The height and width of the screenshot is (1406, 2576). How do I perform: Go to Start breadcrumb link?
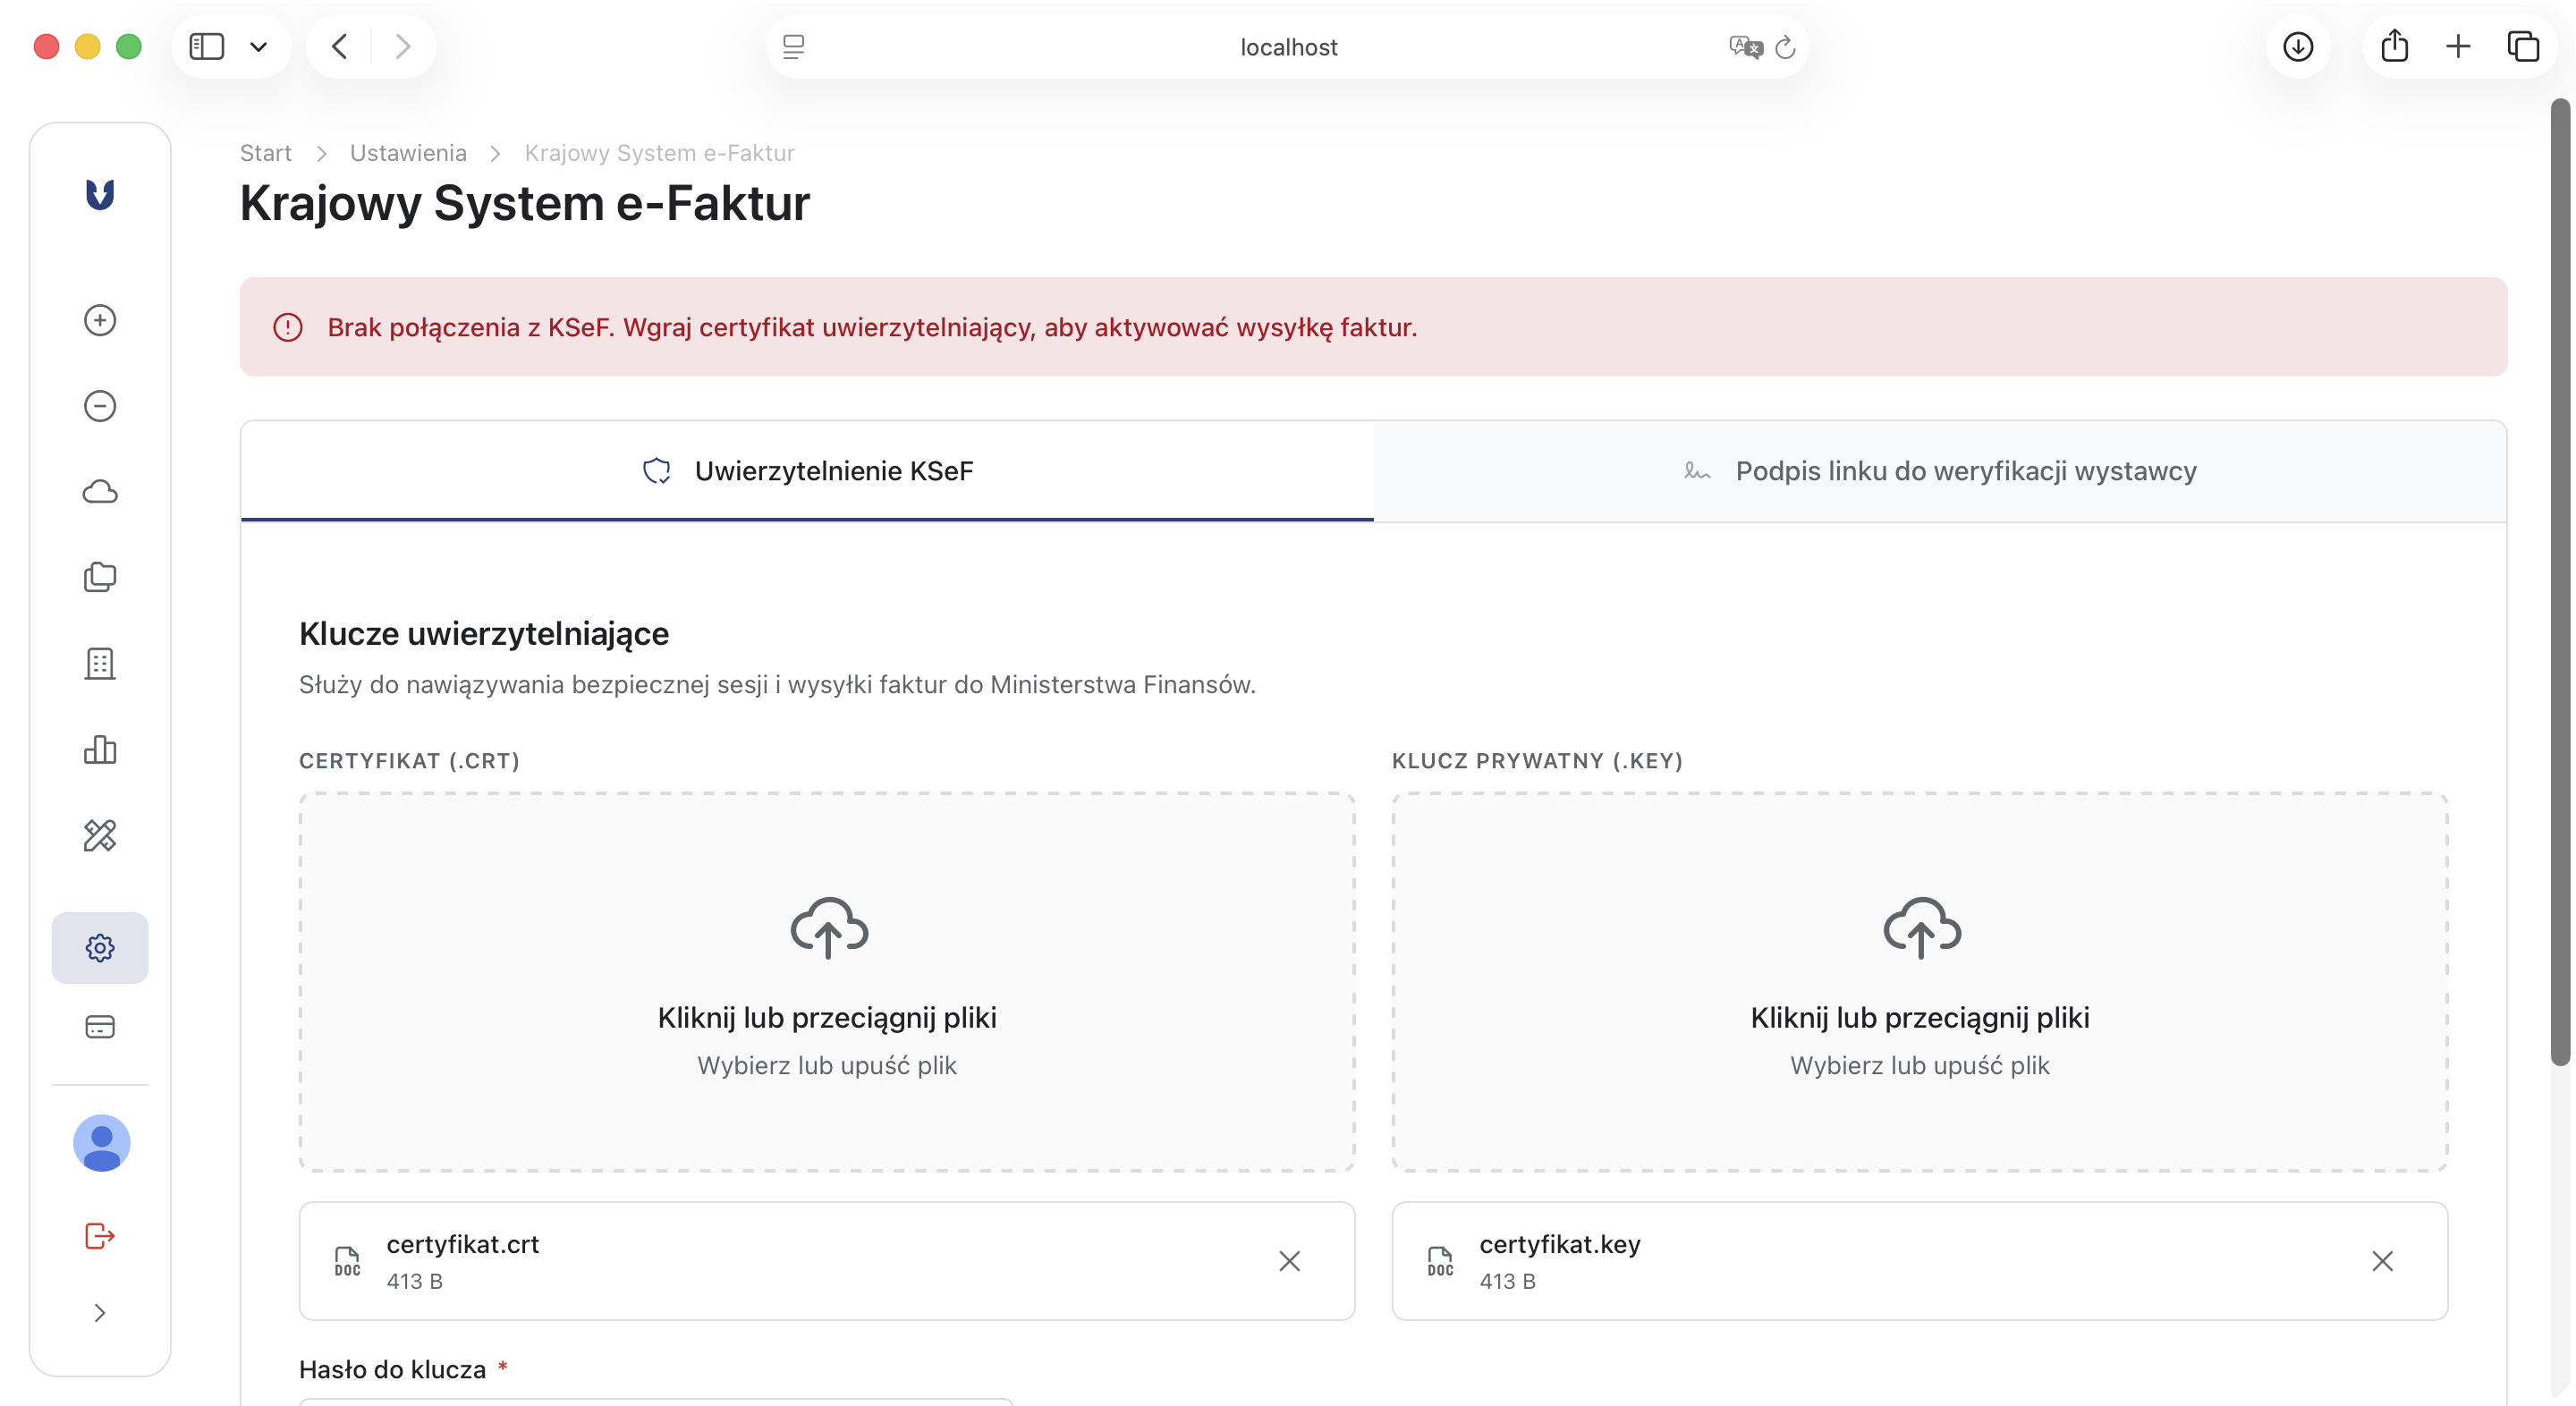click(265, 153)
